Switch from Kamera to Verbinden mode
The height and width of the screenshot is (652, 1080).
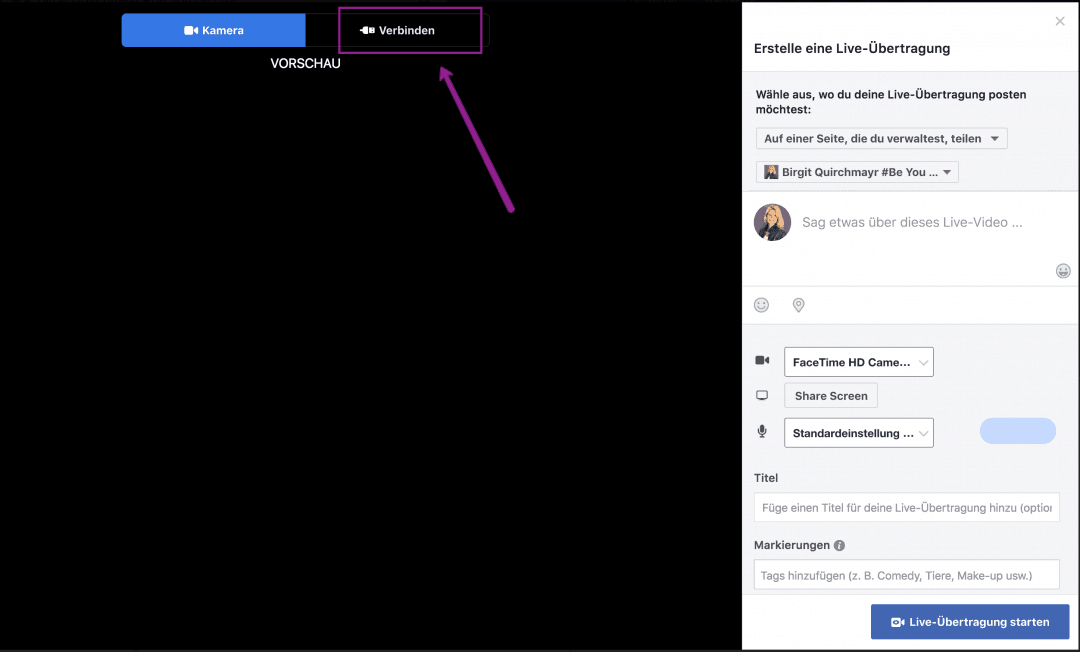pos(409,30)
